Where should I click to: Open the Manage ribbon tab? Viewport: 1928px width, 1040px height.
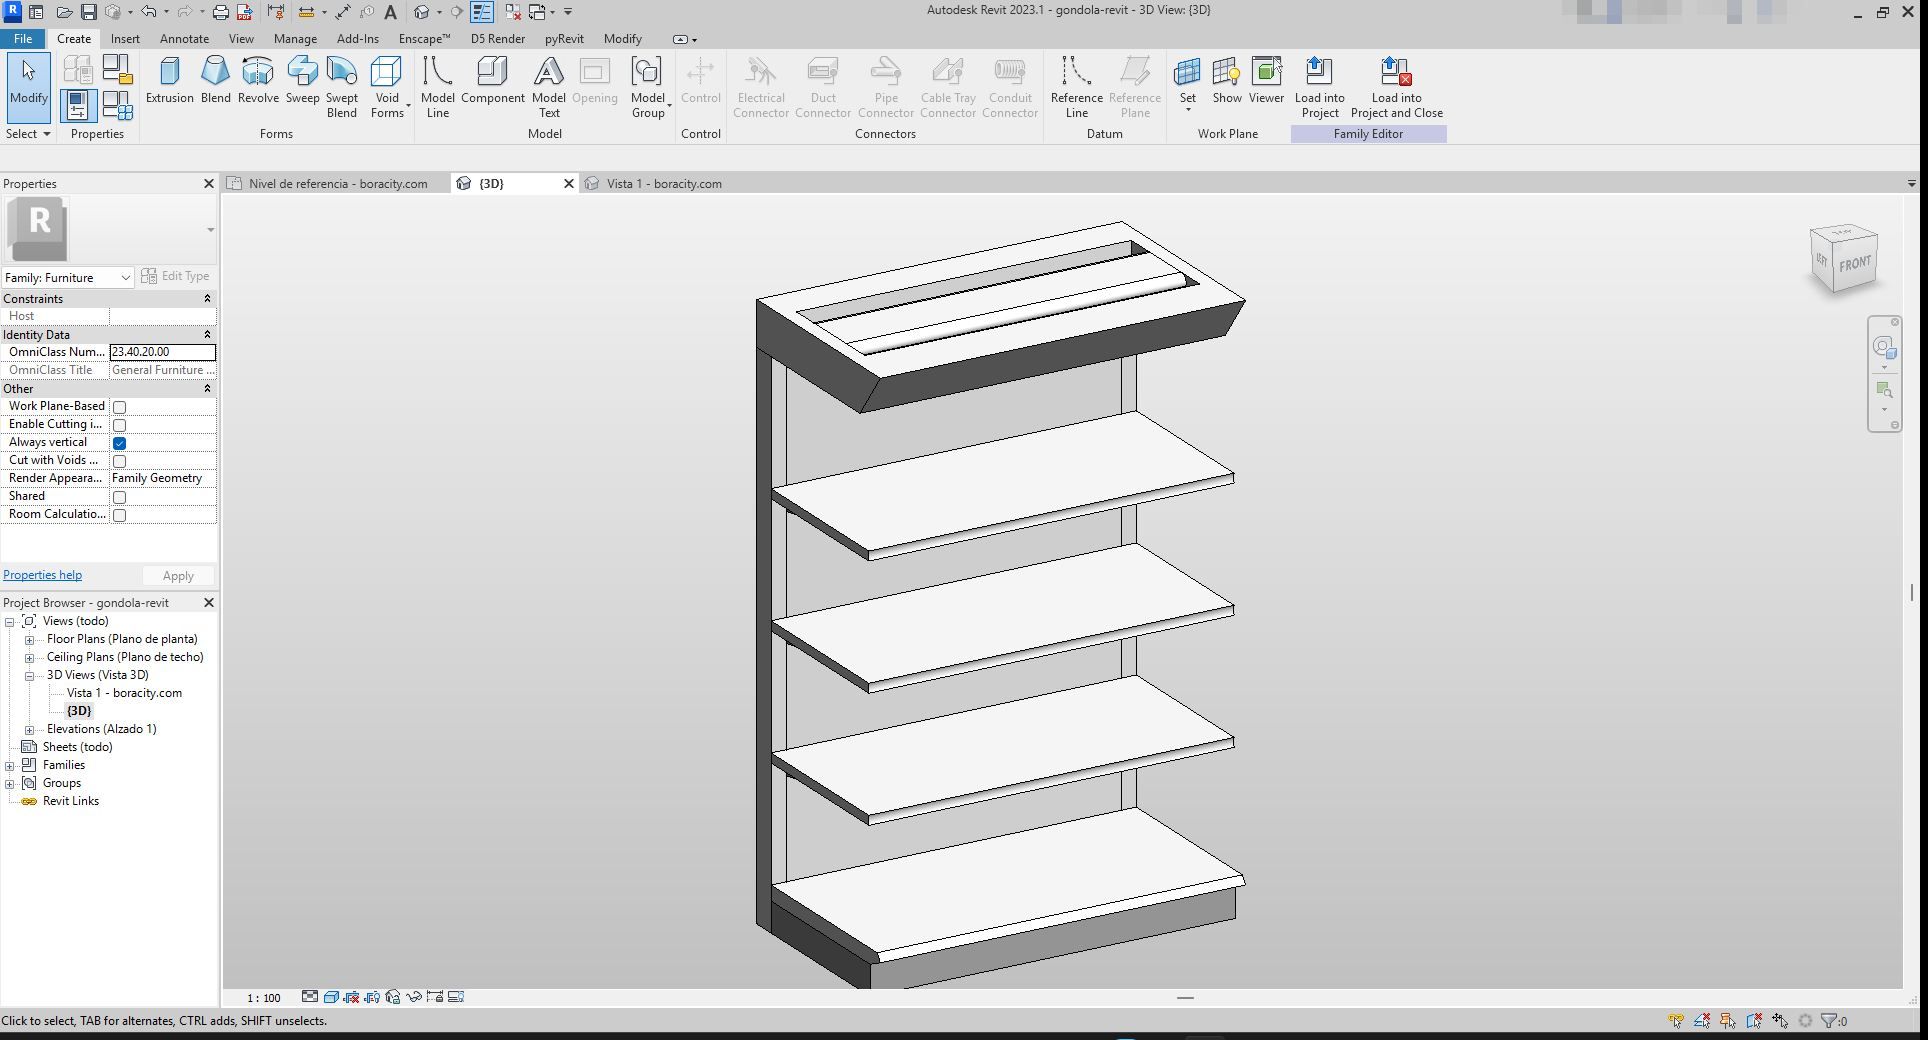(295, 39)
